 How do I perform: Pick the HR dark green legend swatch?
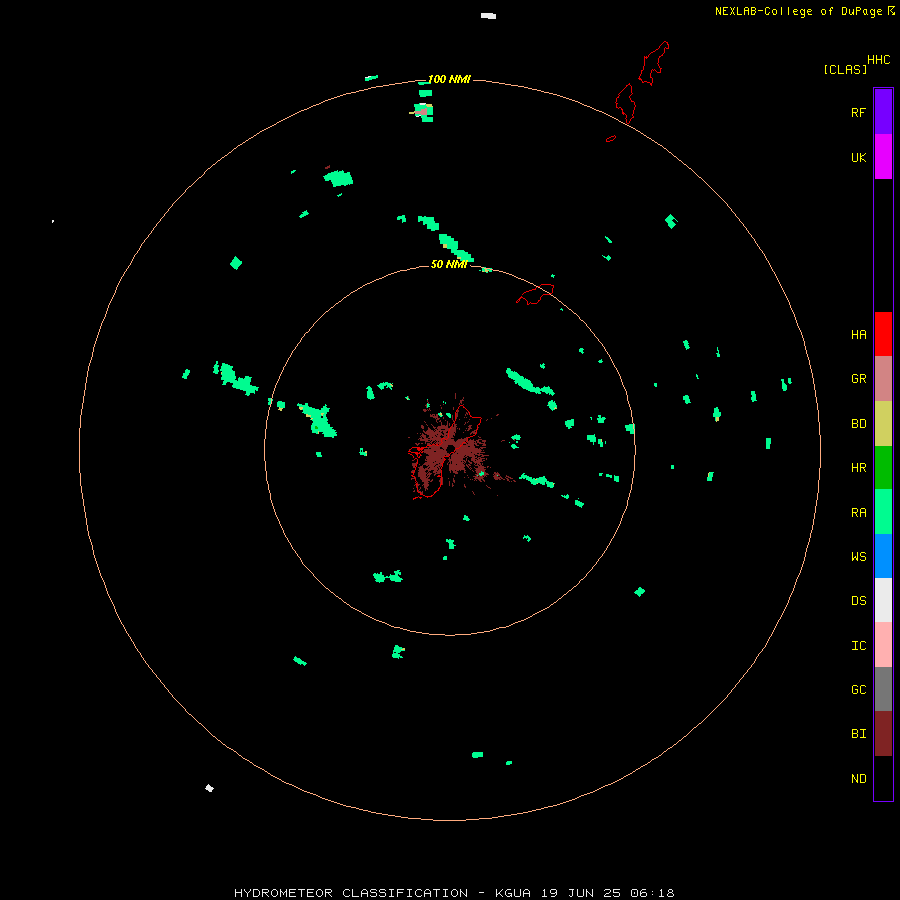[883, 468]
